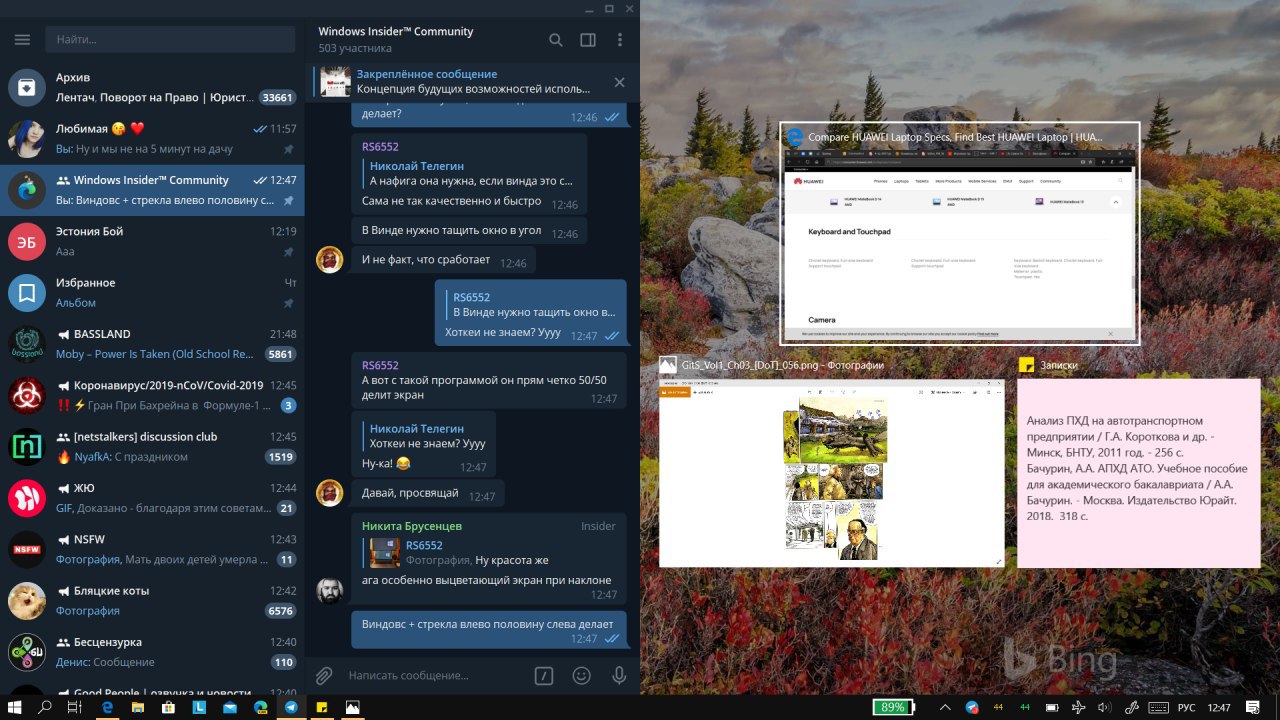Toggle airplane mode tray icon
The image size is (1280, 720).
pos(1077,707)
